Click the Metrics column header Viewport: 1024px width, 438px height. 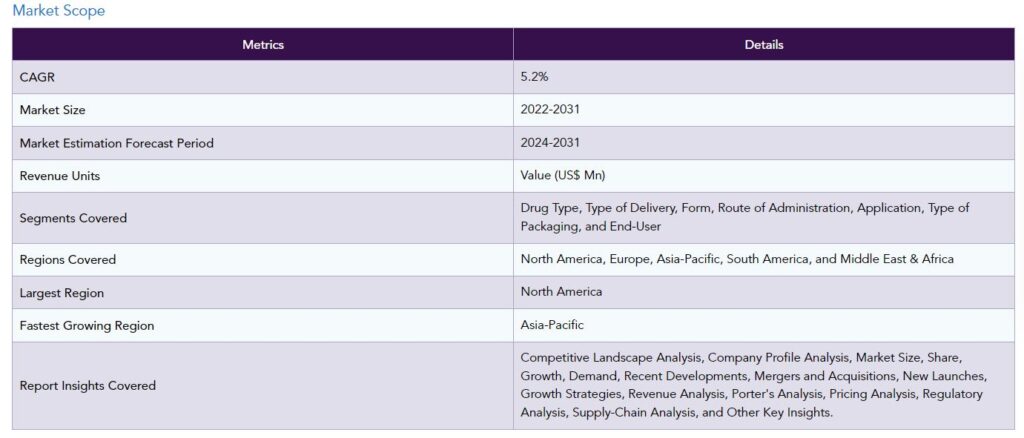tap(263, 45)
